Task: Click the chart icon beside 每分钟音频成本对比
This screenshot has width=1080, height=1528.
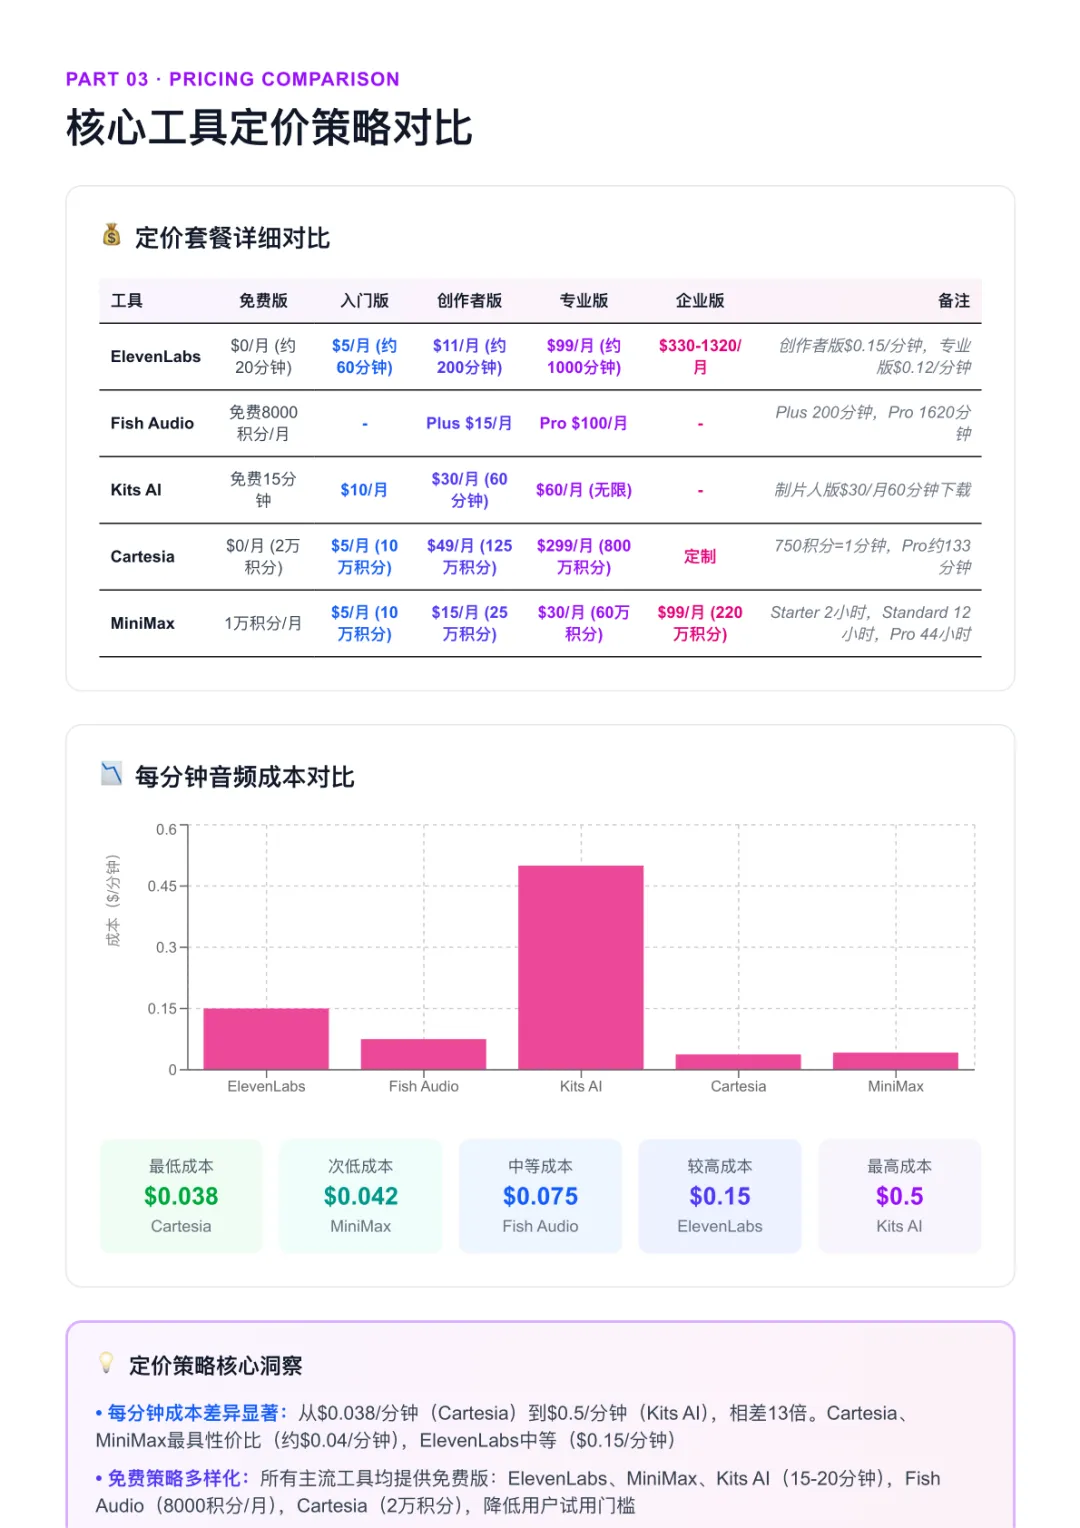Action: pyautogui.click(x=111, y=774)
